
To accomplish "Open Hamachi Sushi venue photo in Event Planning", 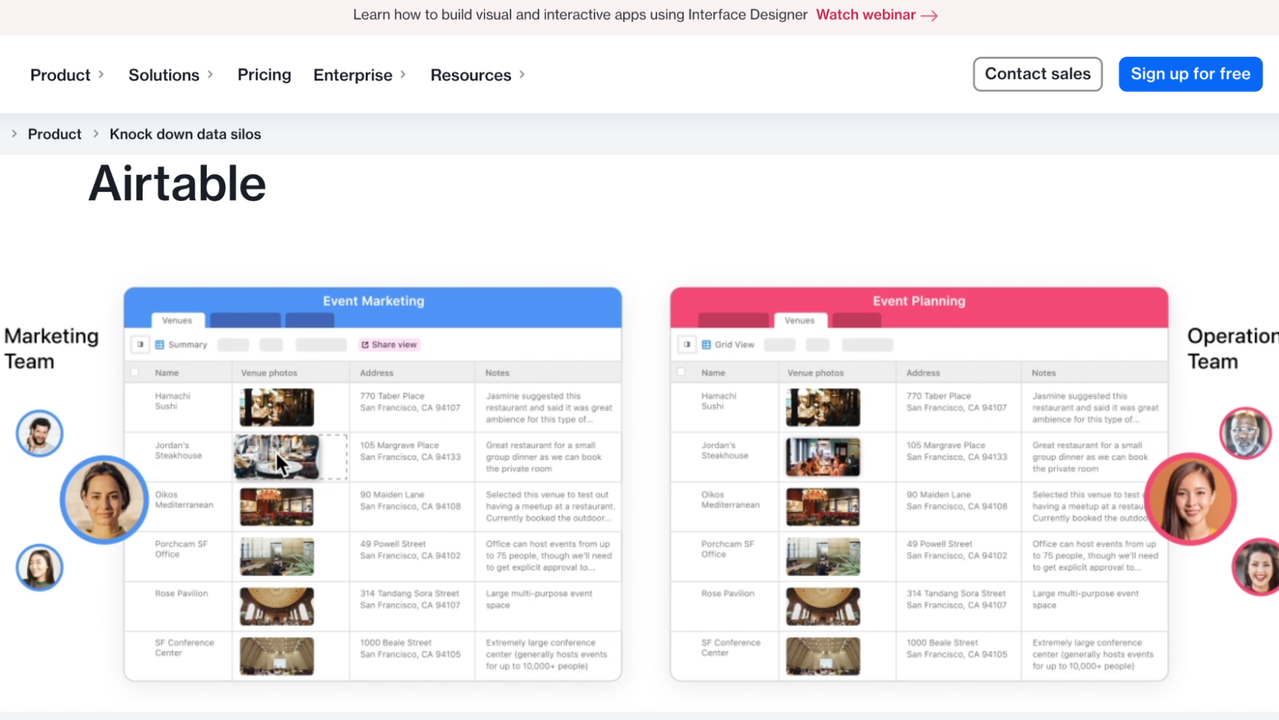I will click(x=822, y=408).
